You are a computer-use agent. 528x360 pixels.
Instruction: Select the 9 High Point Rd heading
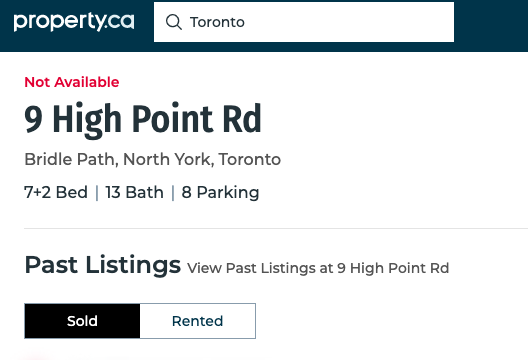[x=143, y=120]
